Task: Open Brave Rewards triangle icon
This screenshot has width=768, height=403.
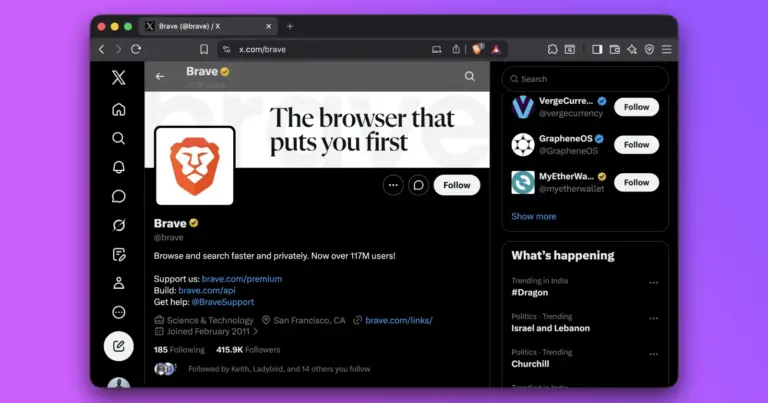Action: pos(496,49)
